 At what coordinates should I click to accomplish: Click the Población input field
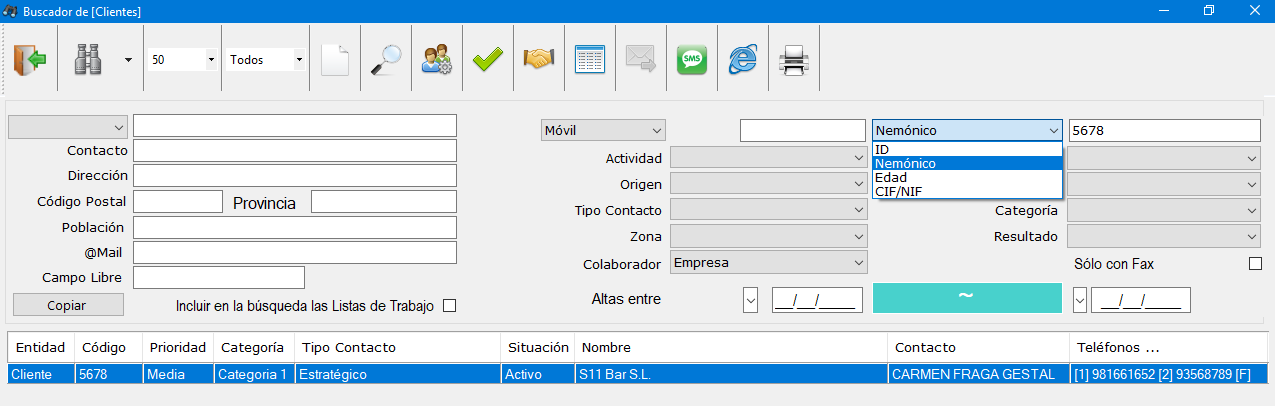(295, 227)
